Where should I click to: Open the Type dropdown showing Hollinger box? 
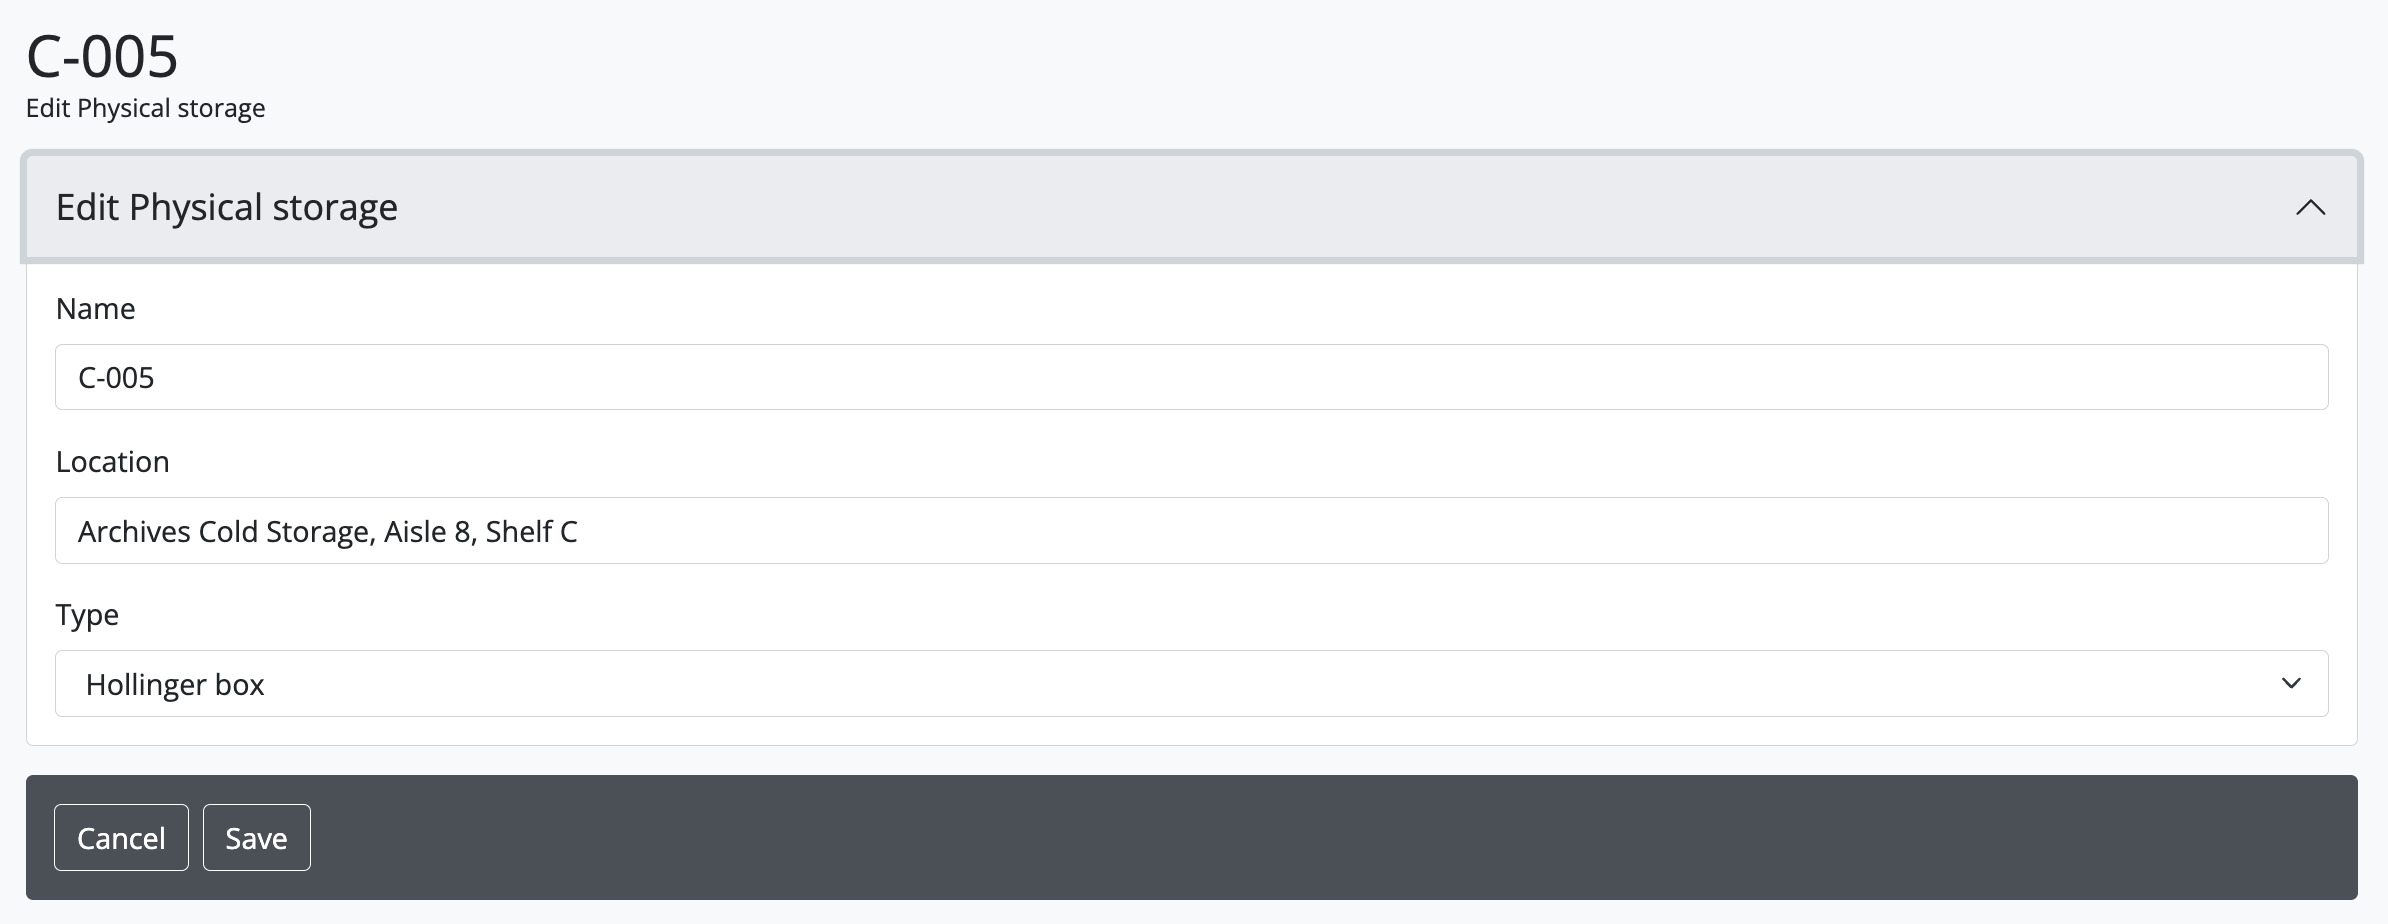point(1190,684)
